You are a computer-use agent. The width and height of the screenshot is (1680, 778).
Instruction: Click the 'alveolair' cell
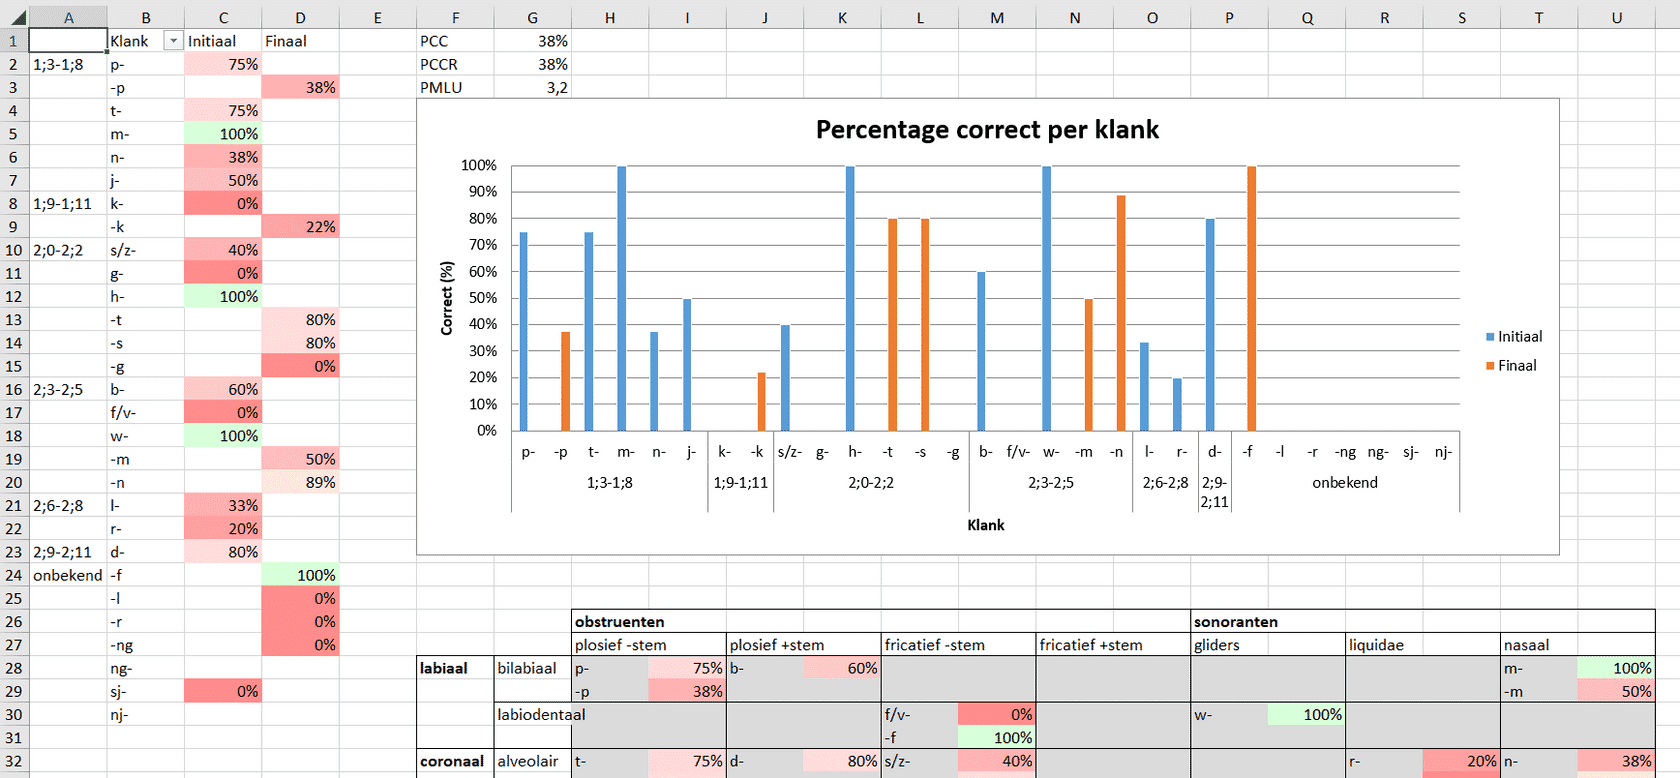[x=532, y=761]
